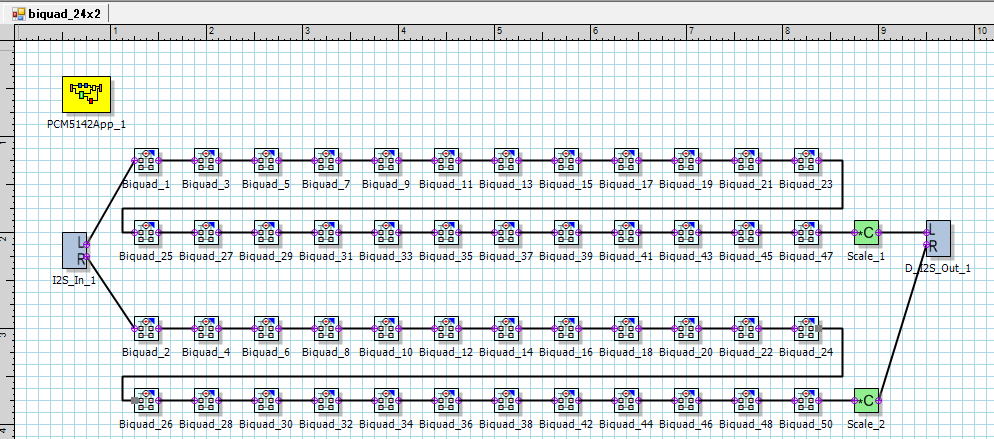Select the Biquad_19 filter block
This screenshot has width=994, height=439.
(686, 161)
